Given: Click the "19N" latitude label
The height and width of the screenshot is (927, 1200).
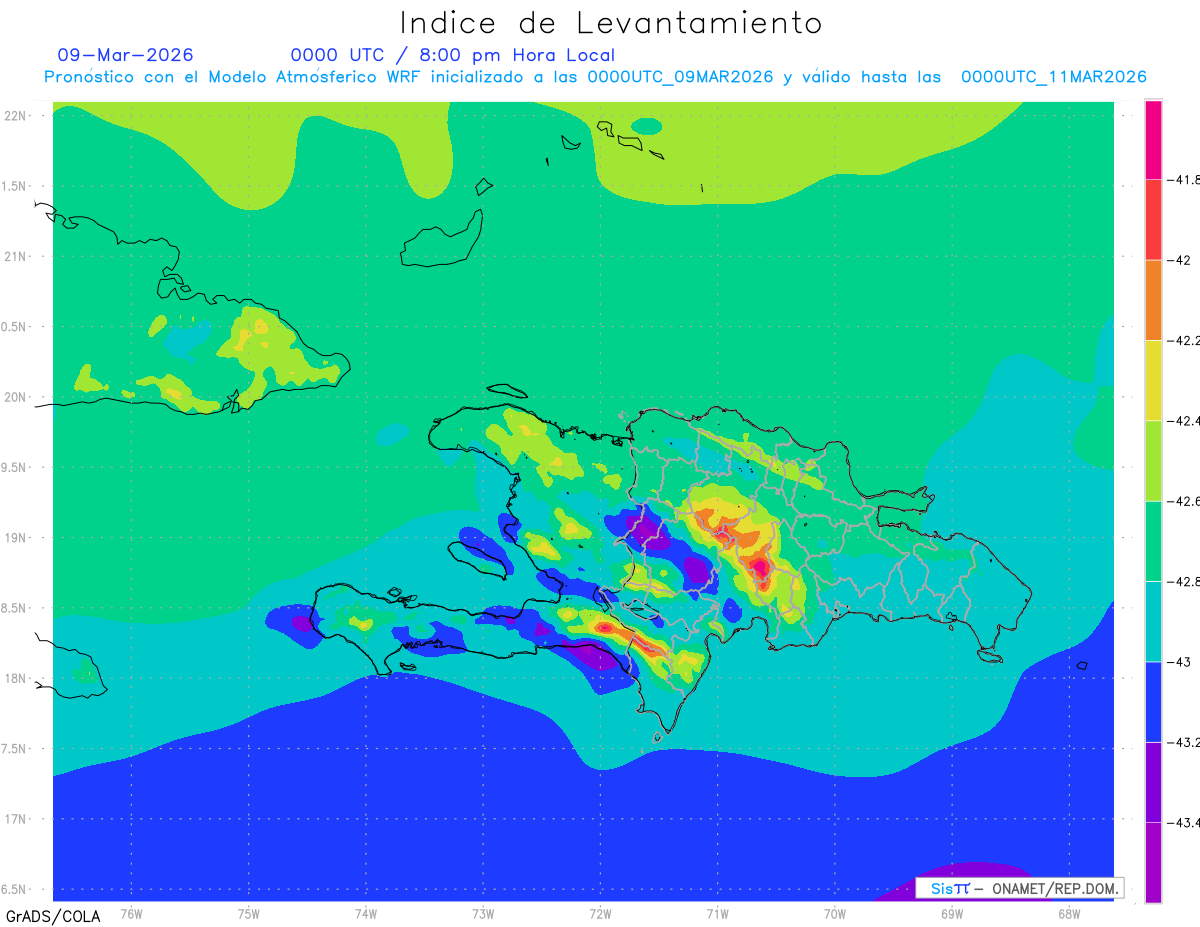Looking at the screenshot, I should pyautogui.click(x=16, y=537).
